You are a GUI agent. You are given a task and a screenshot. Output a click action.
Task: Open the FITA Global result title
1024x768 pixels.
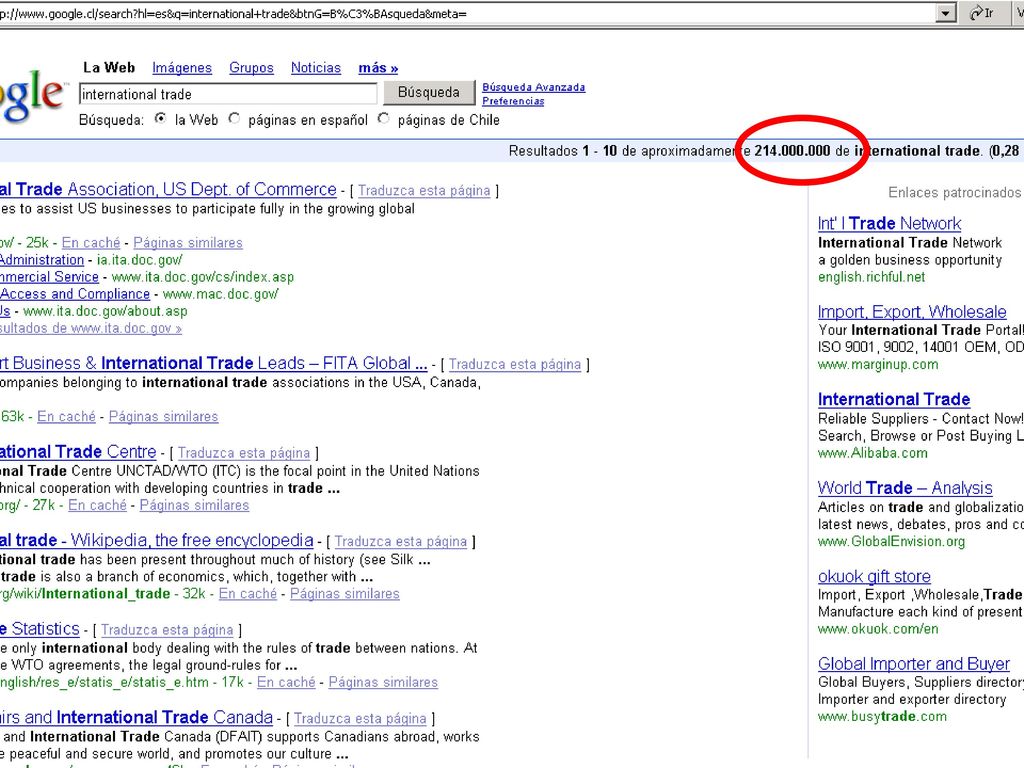214,363
